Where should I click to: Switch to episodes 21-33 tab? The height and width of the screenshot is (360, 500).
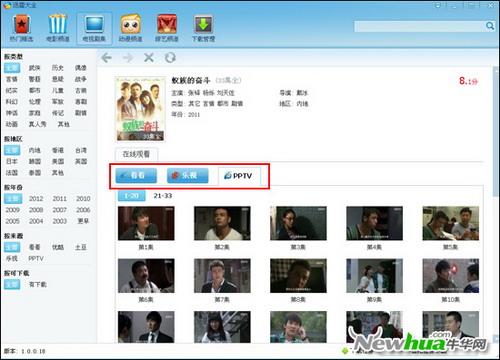coord(163,196)
